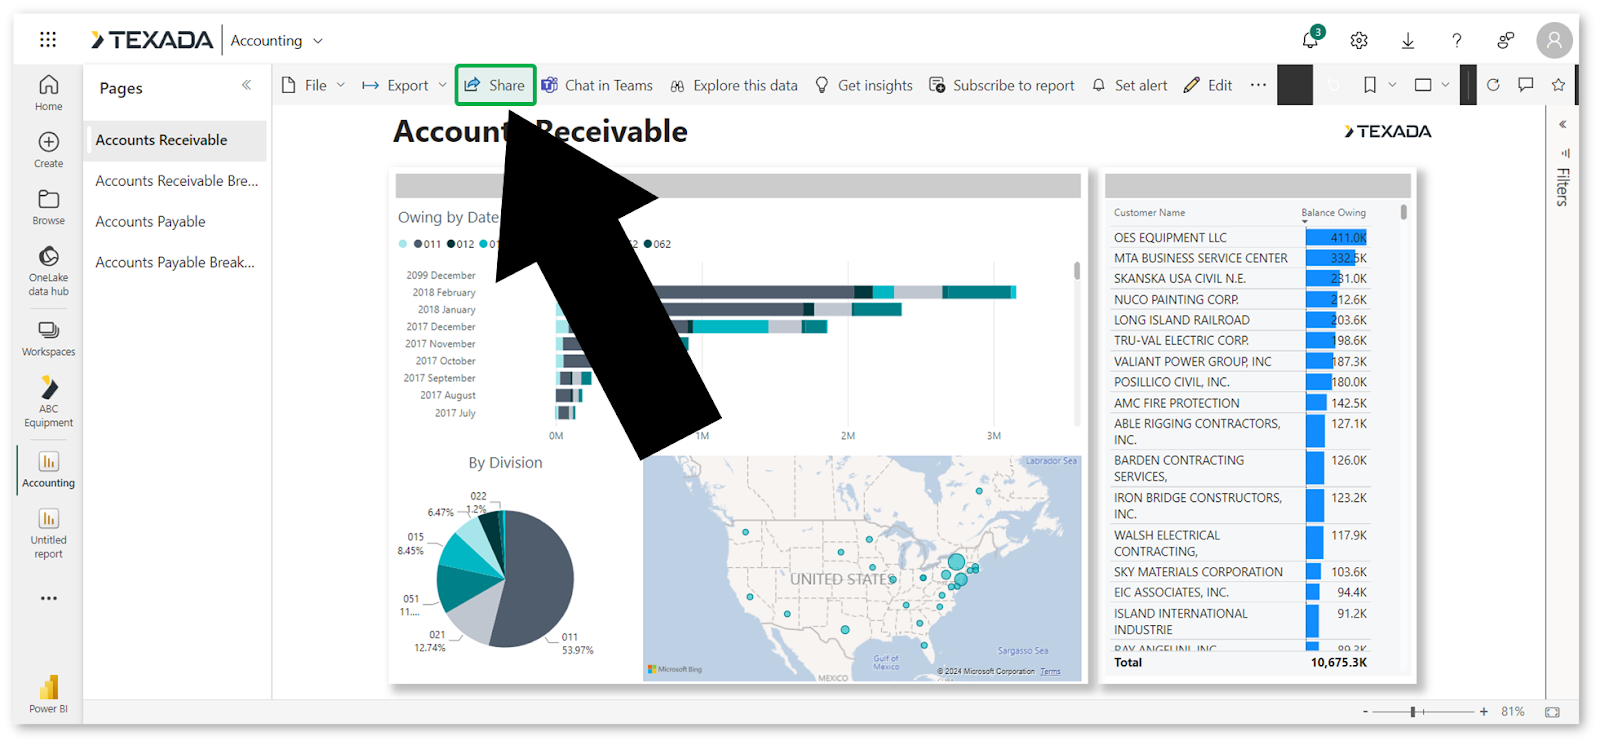
Task: Click the Edit button
Action: click(1208, 85)
